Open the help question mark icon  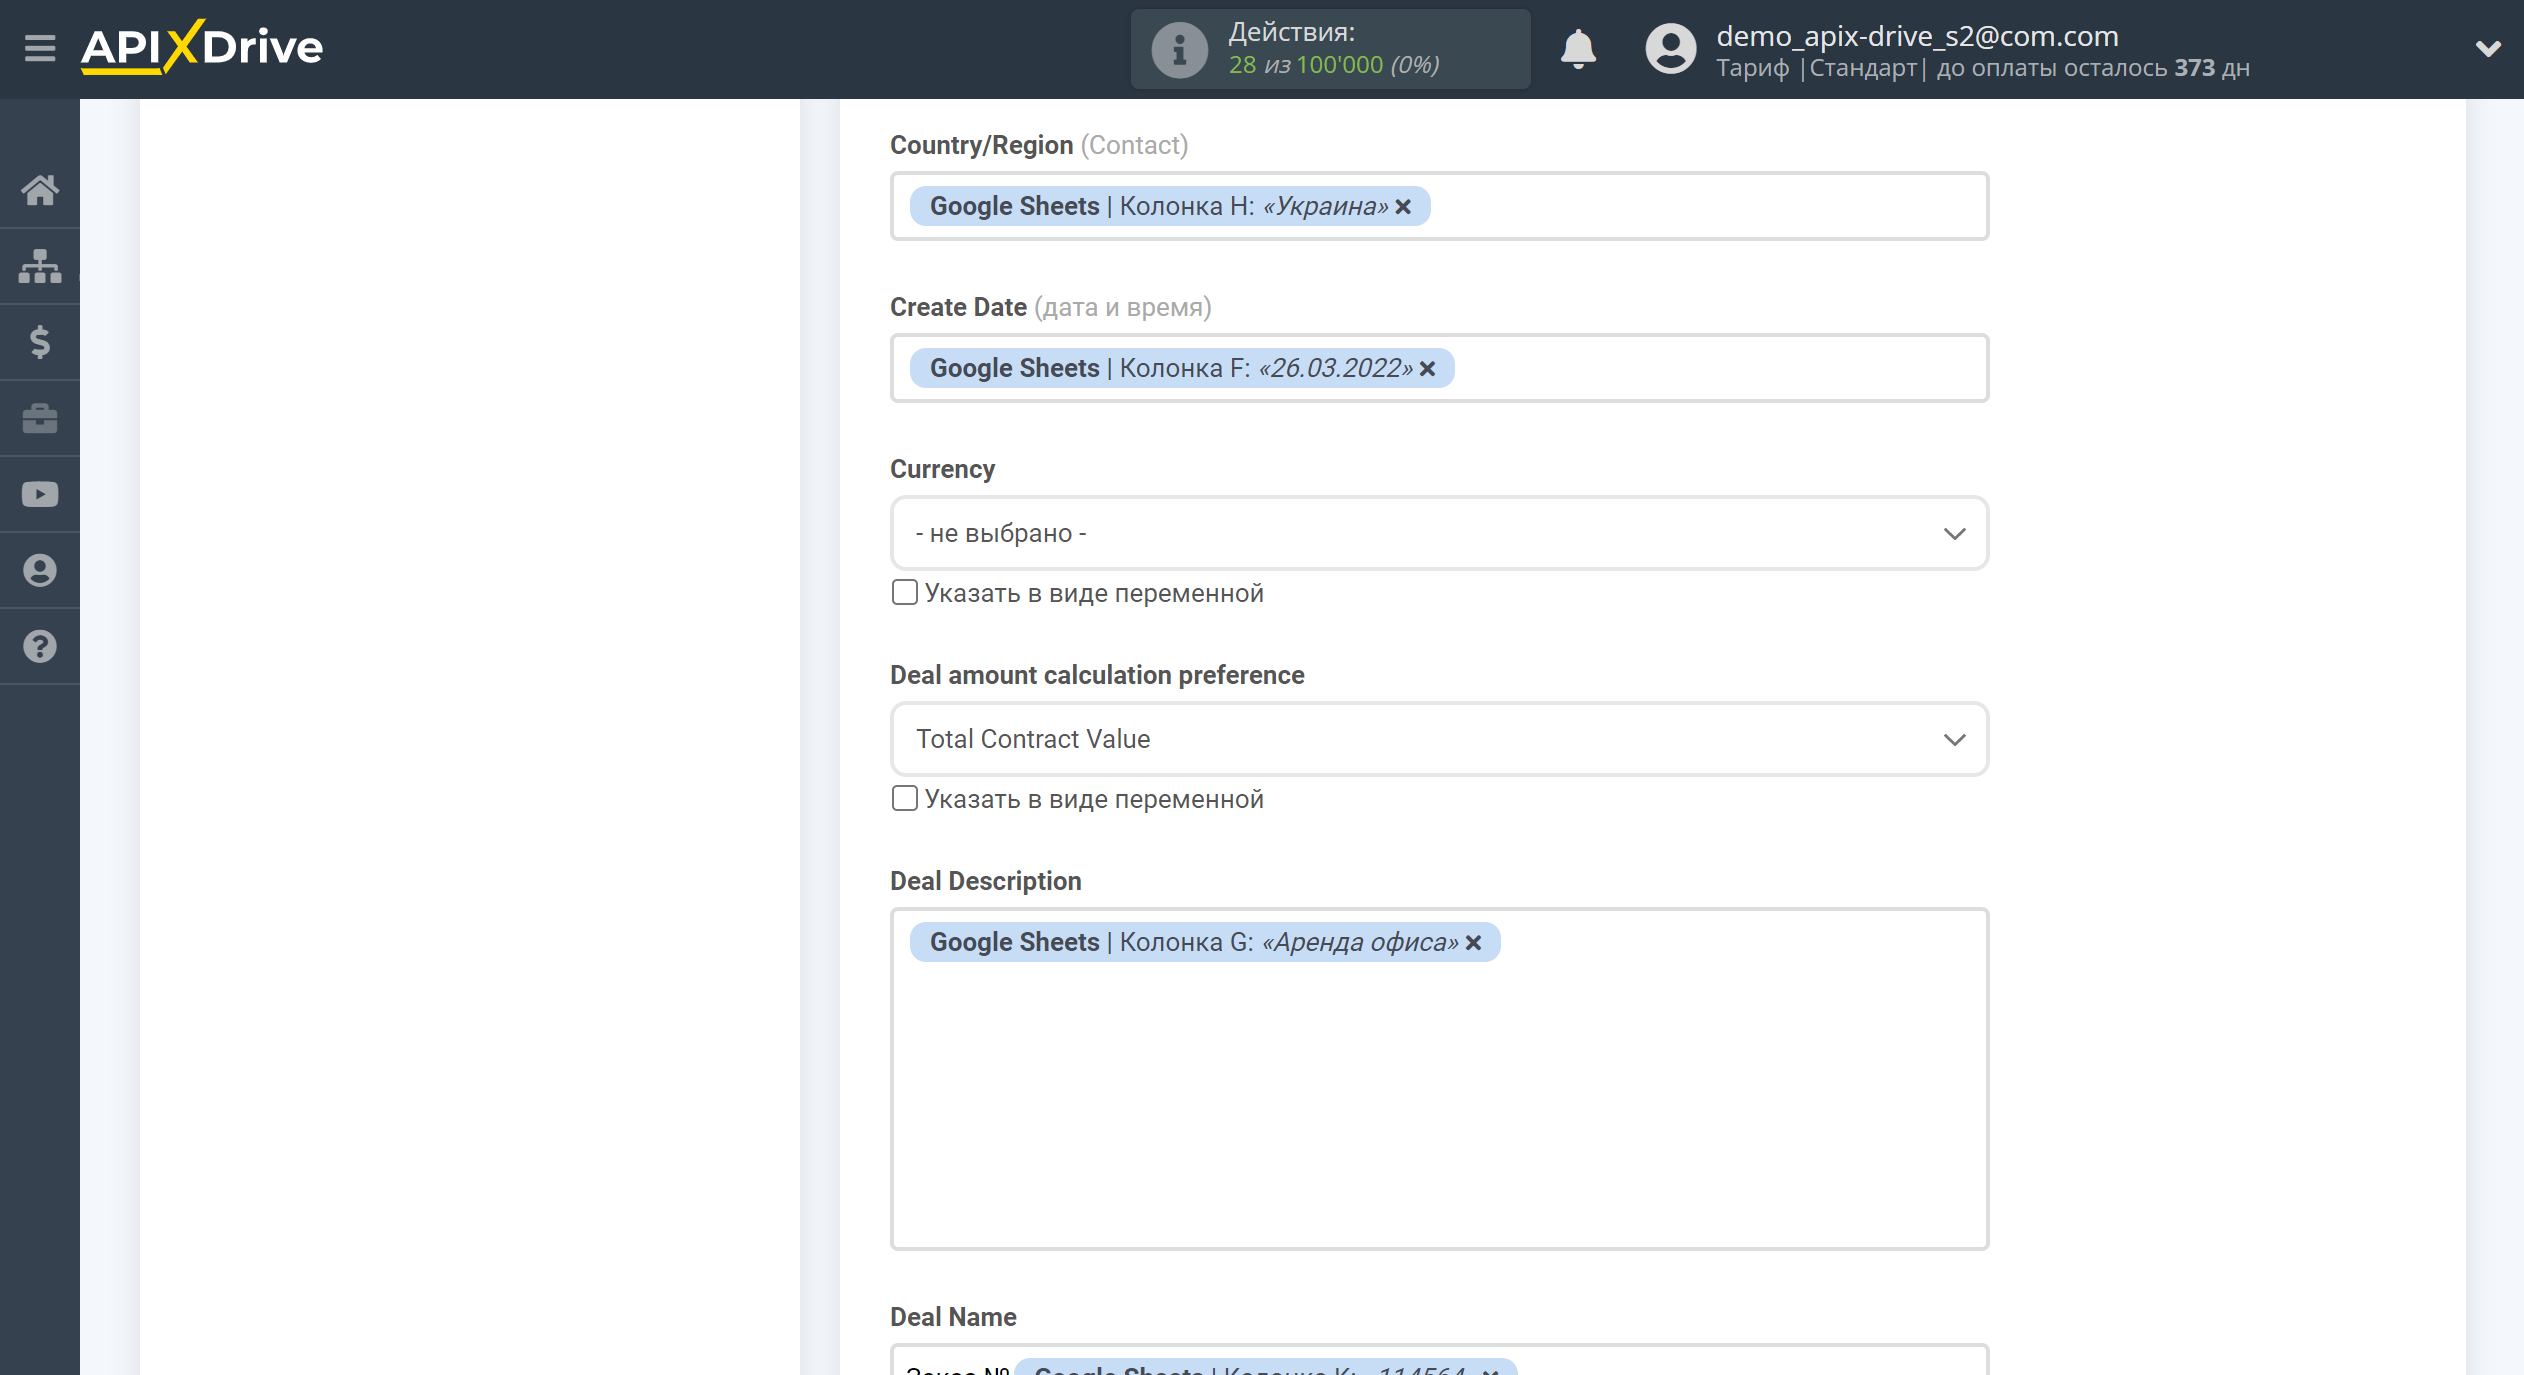pyautogui.click(x=40, y=646)
